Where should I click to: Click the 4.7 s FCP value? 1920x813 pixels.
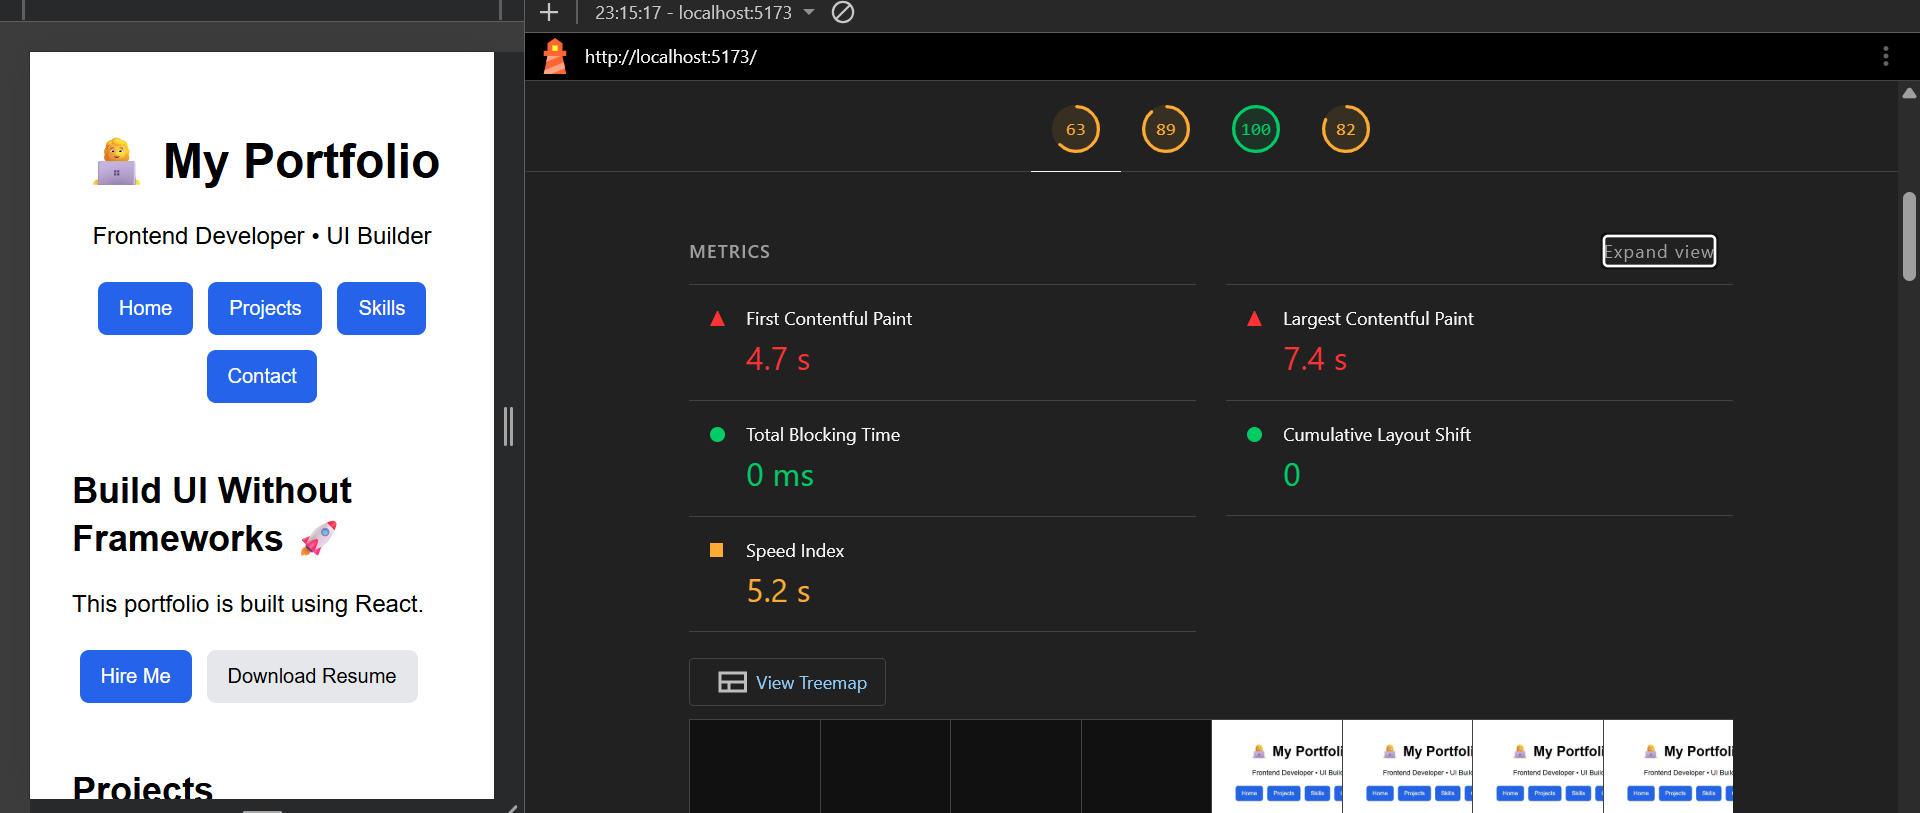778,359
